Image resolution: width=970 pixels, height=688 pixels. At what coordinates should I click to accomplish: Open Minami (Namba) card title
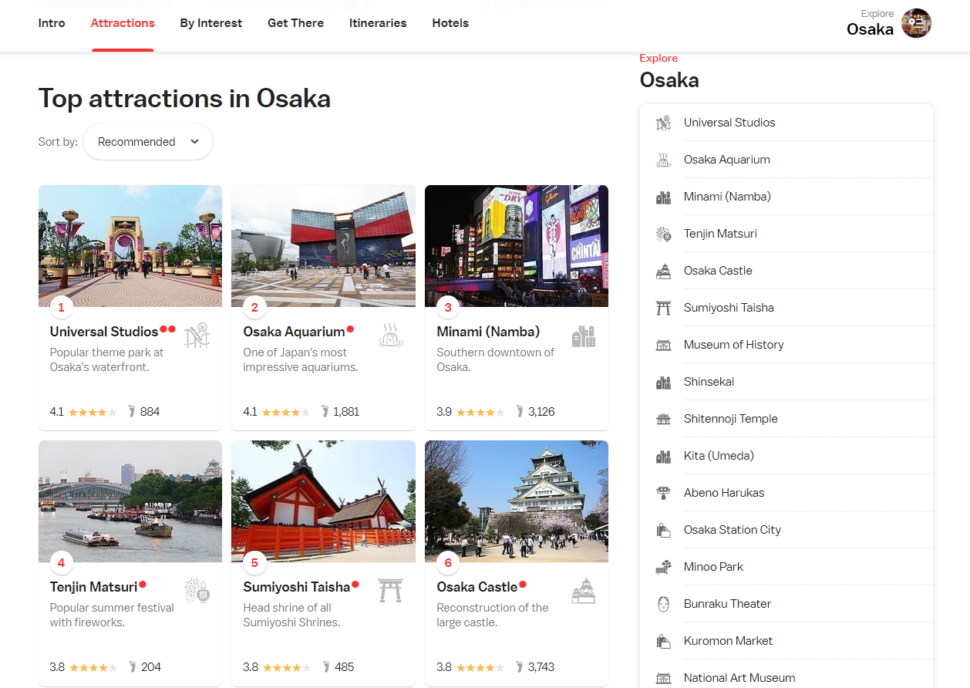(x=488, y=332)
